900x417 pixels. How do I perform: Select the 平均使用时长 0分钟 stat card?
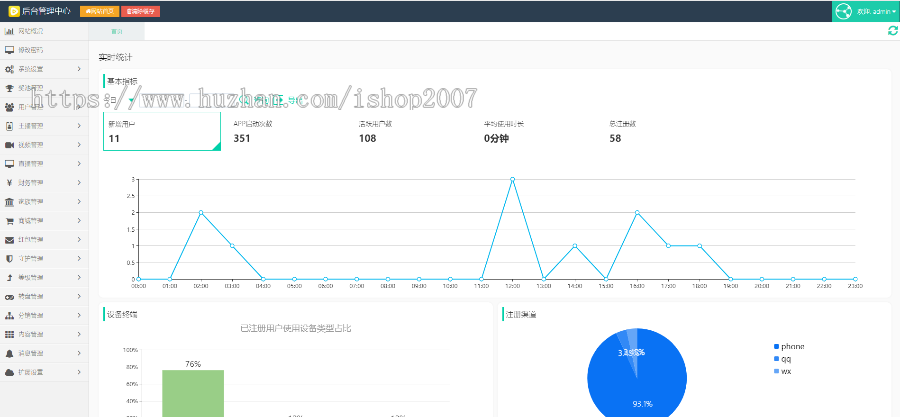537,131
